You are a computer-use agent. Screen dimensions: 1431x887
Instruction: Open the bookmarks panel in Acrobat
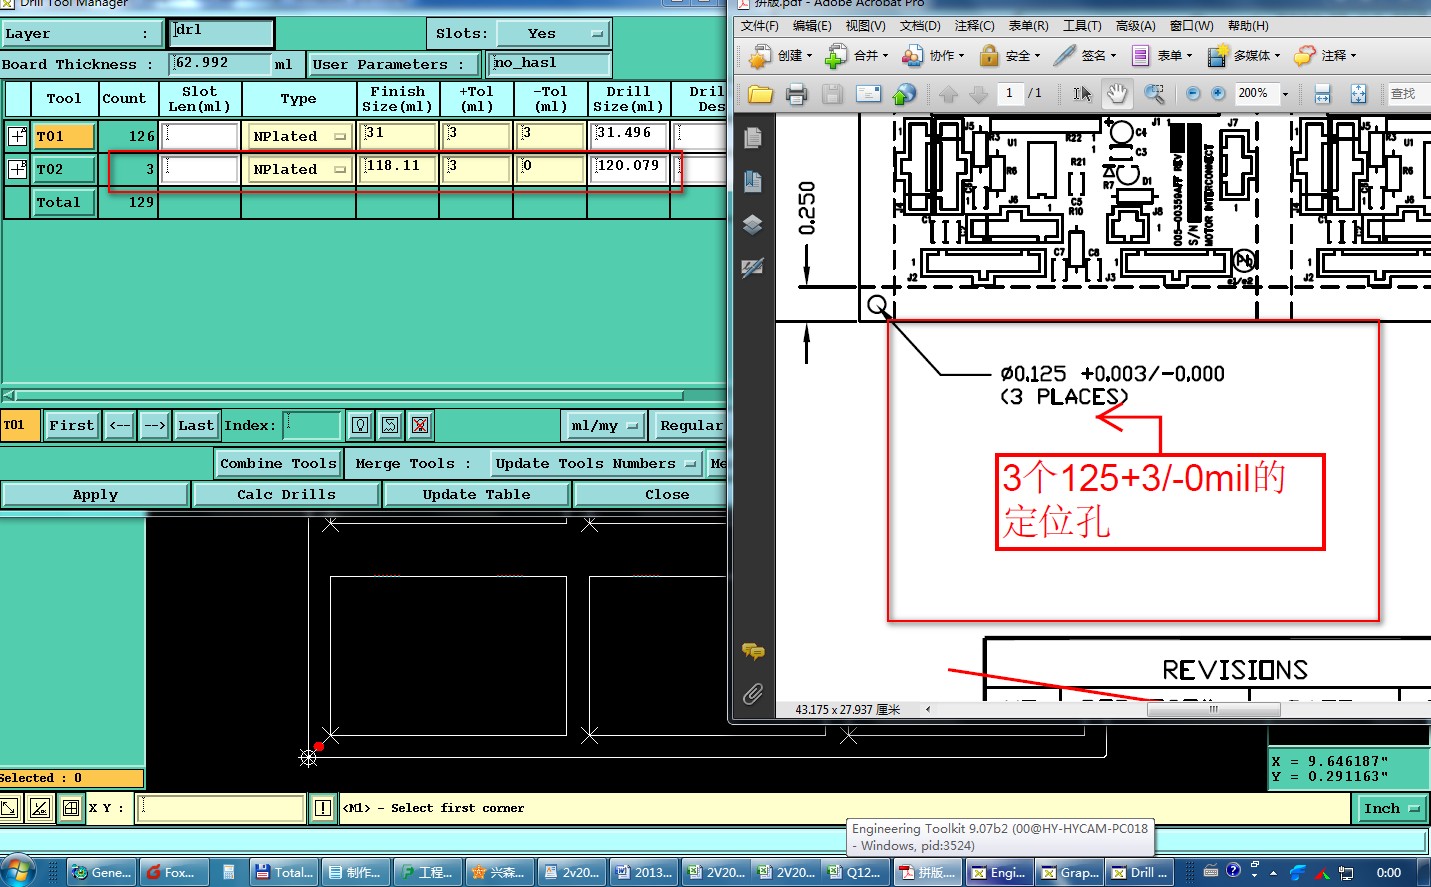(x=753, y=181)
